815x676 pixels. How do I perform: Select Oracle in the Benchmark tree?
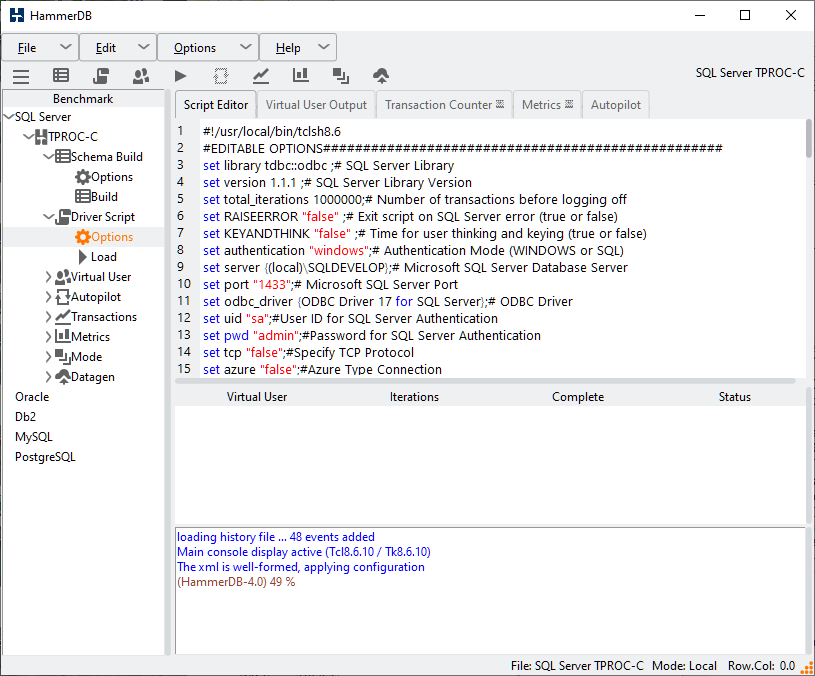click(32, 397)
